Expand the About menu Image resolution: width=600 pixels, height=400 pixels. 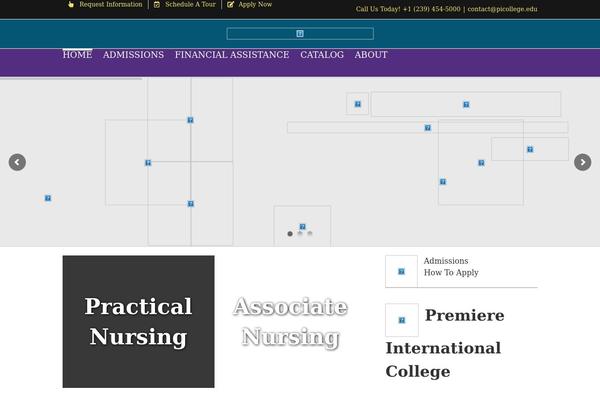tap(371, 55)
